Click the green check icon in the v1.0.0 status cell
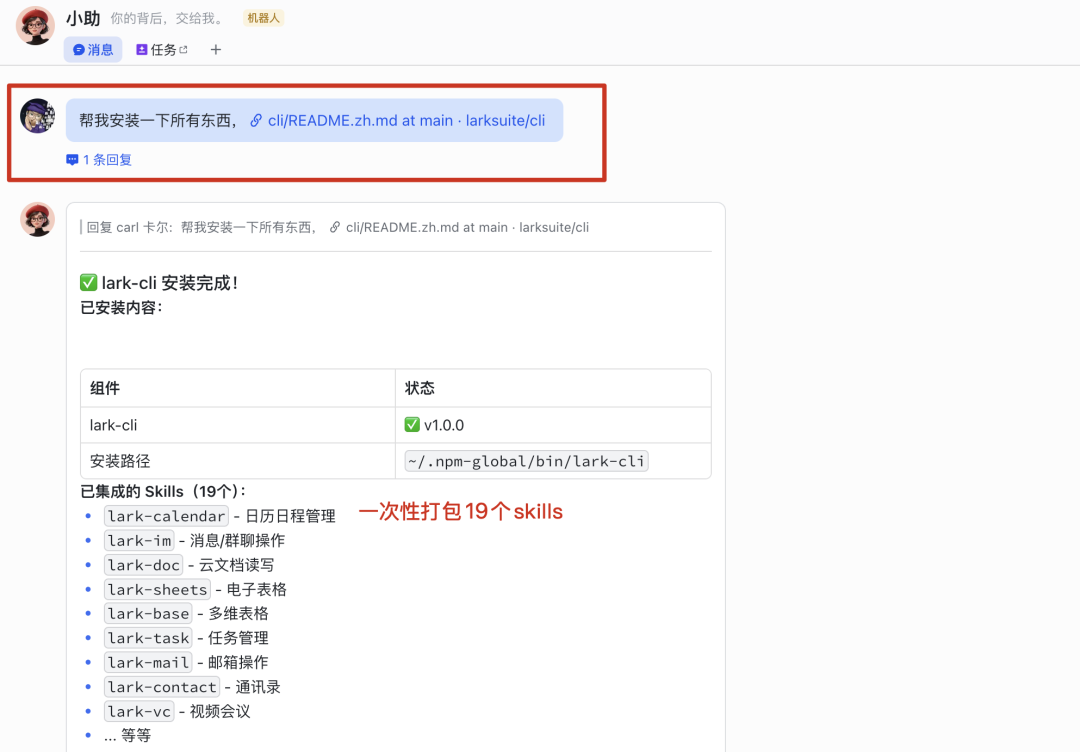The image size is (1080, 752). [x=411, y=424]
